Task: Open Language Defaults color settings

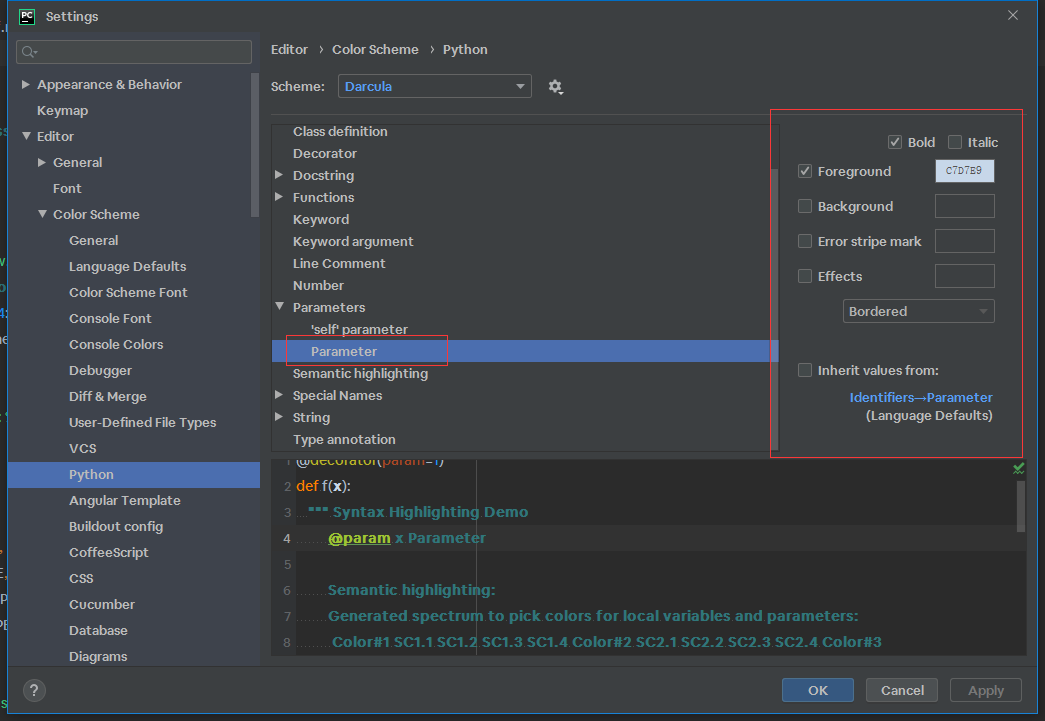Action: 128,267
